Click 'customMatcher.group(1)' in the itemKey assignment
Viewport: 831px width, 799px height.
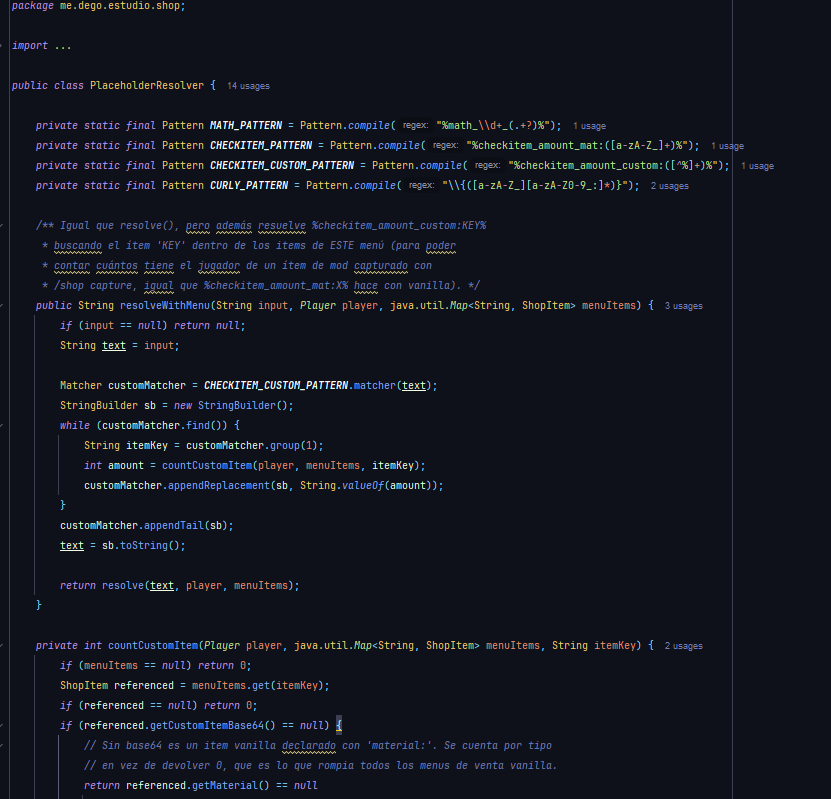252,446
